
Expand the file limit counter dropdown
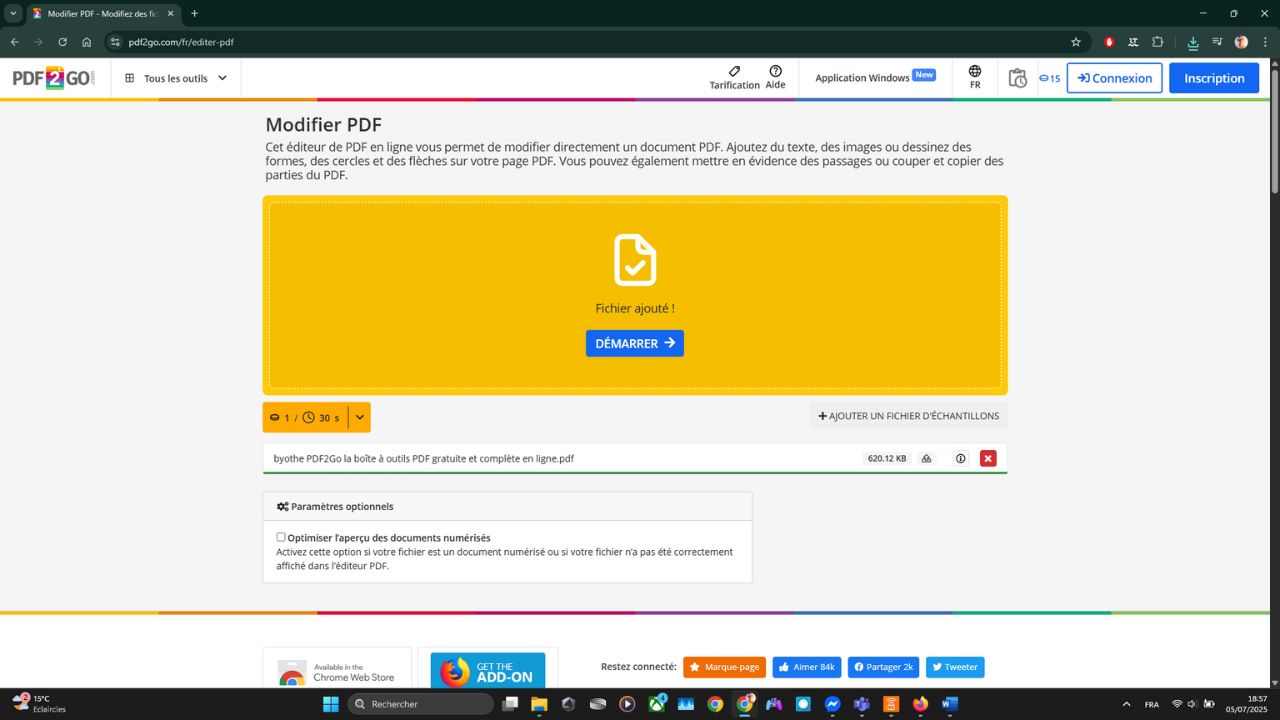359,417
